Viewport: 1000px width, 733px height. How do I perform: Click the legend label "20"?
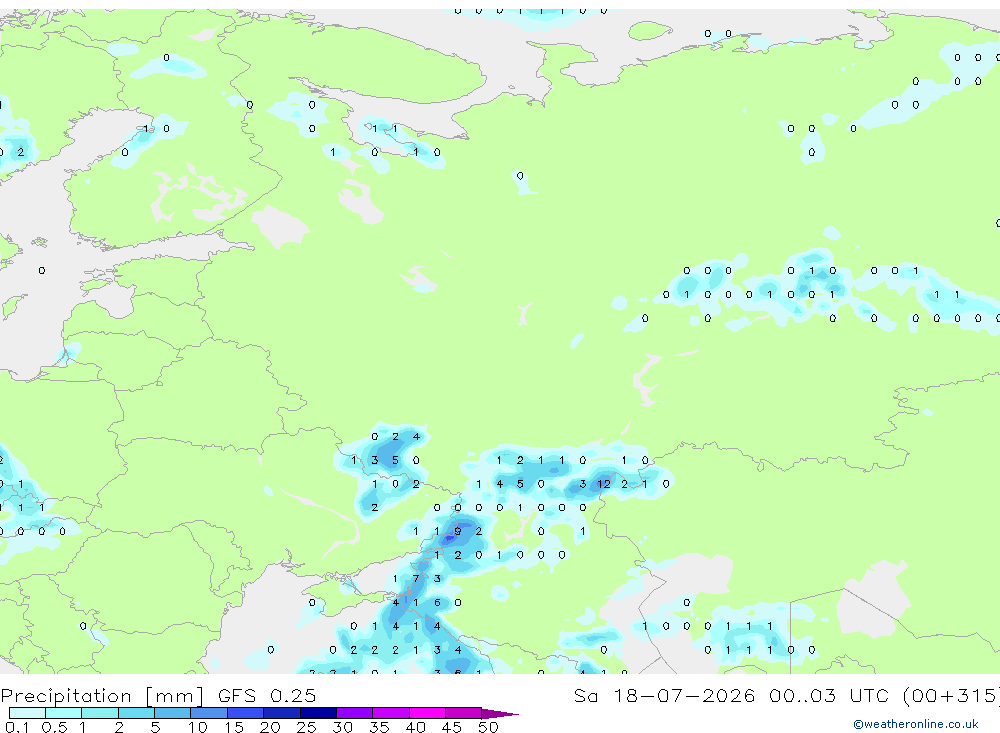[x=270, y=727]
